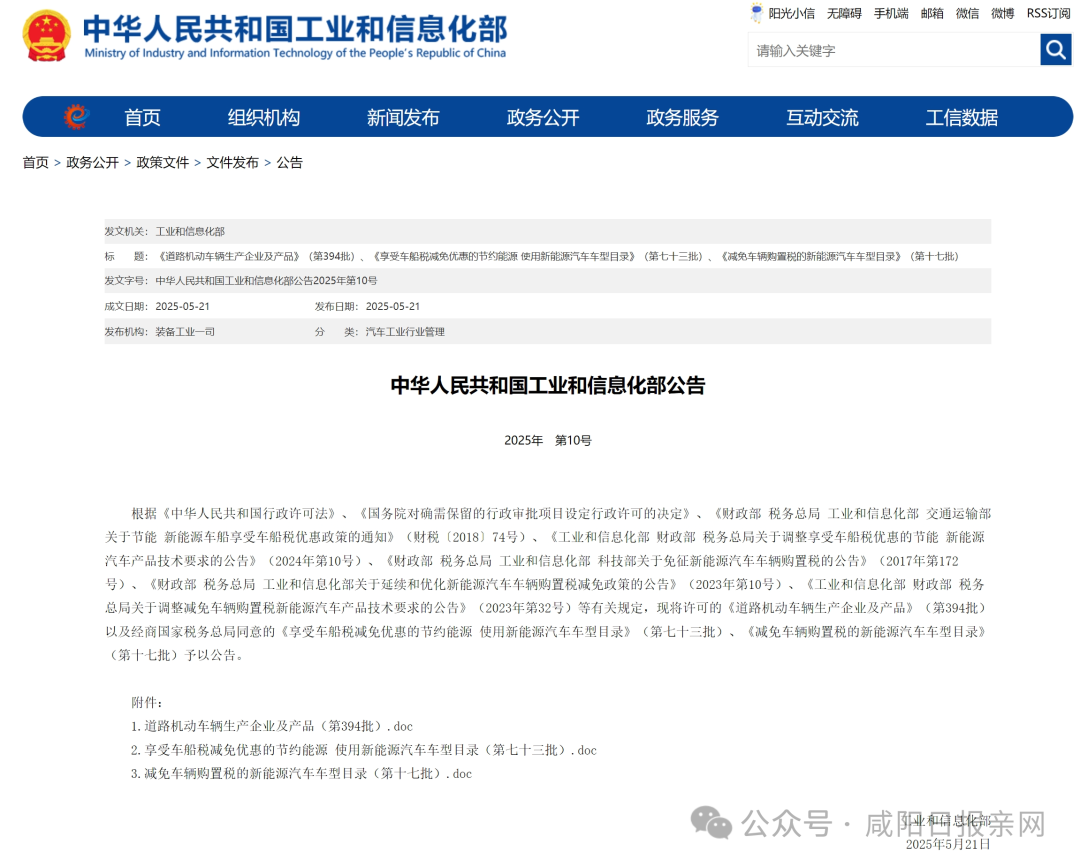This screenshot has height=867, width=1080.
Task: Click the 2025年5月21日 signature date
Action: (x=948, y=844)
